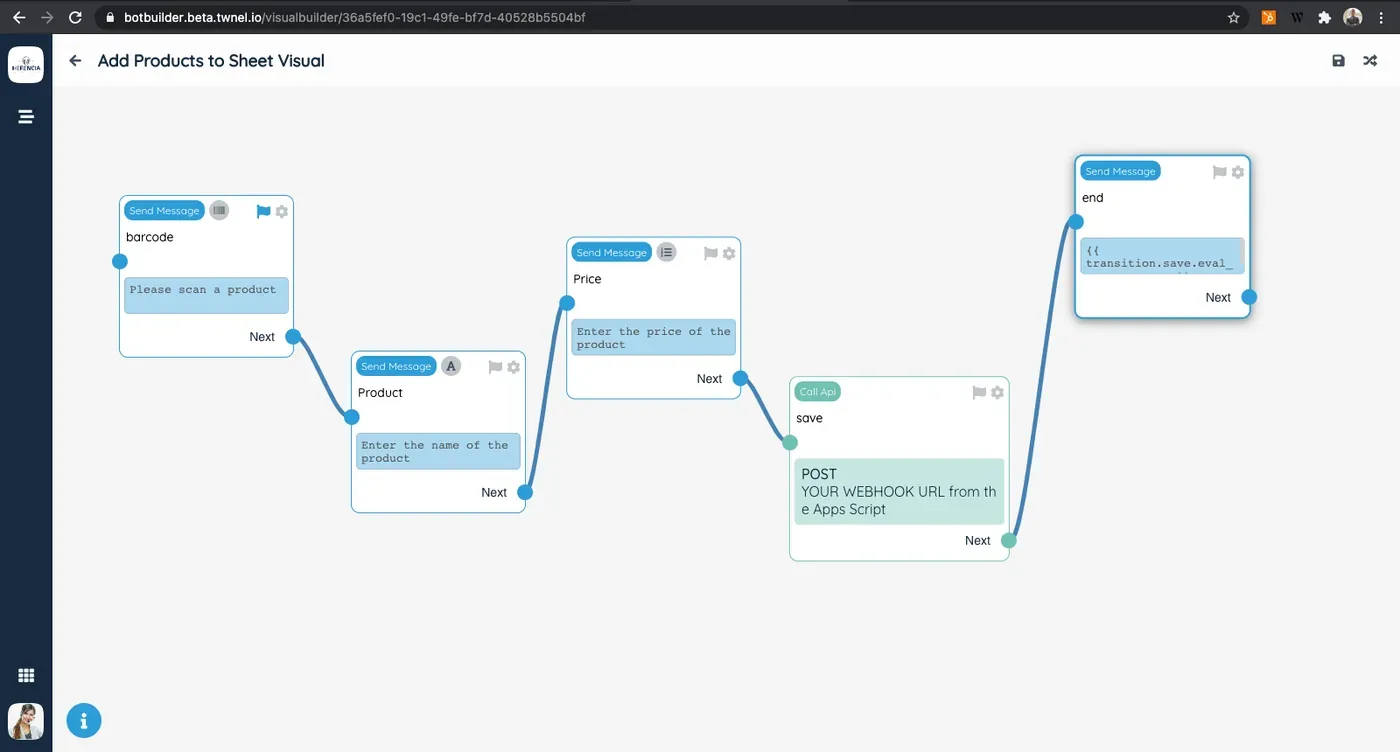Click the shuffle icon in the top right

(1370, 61)
